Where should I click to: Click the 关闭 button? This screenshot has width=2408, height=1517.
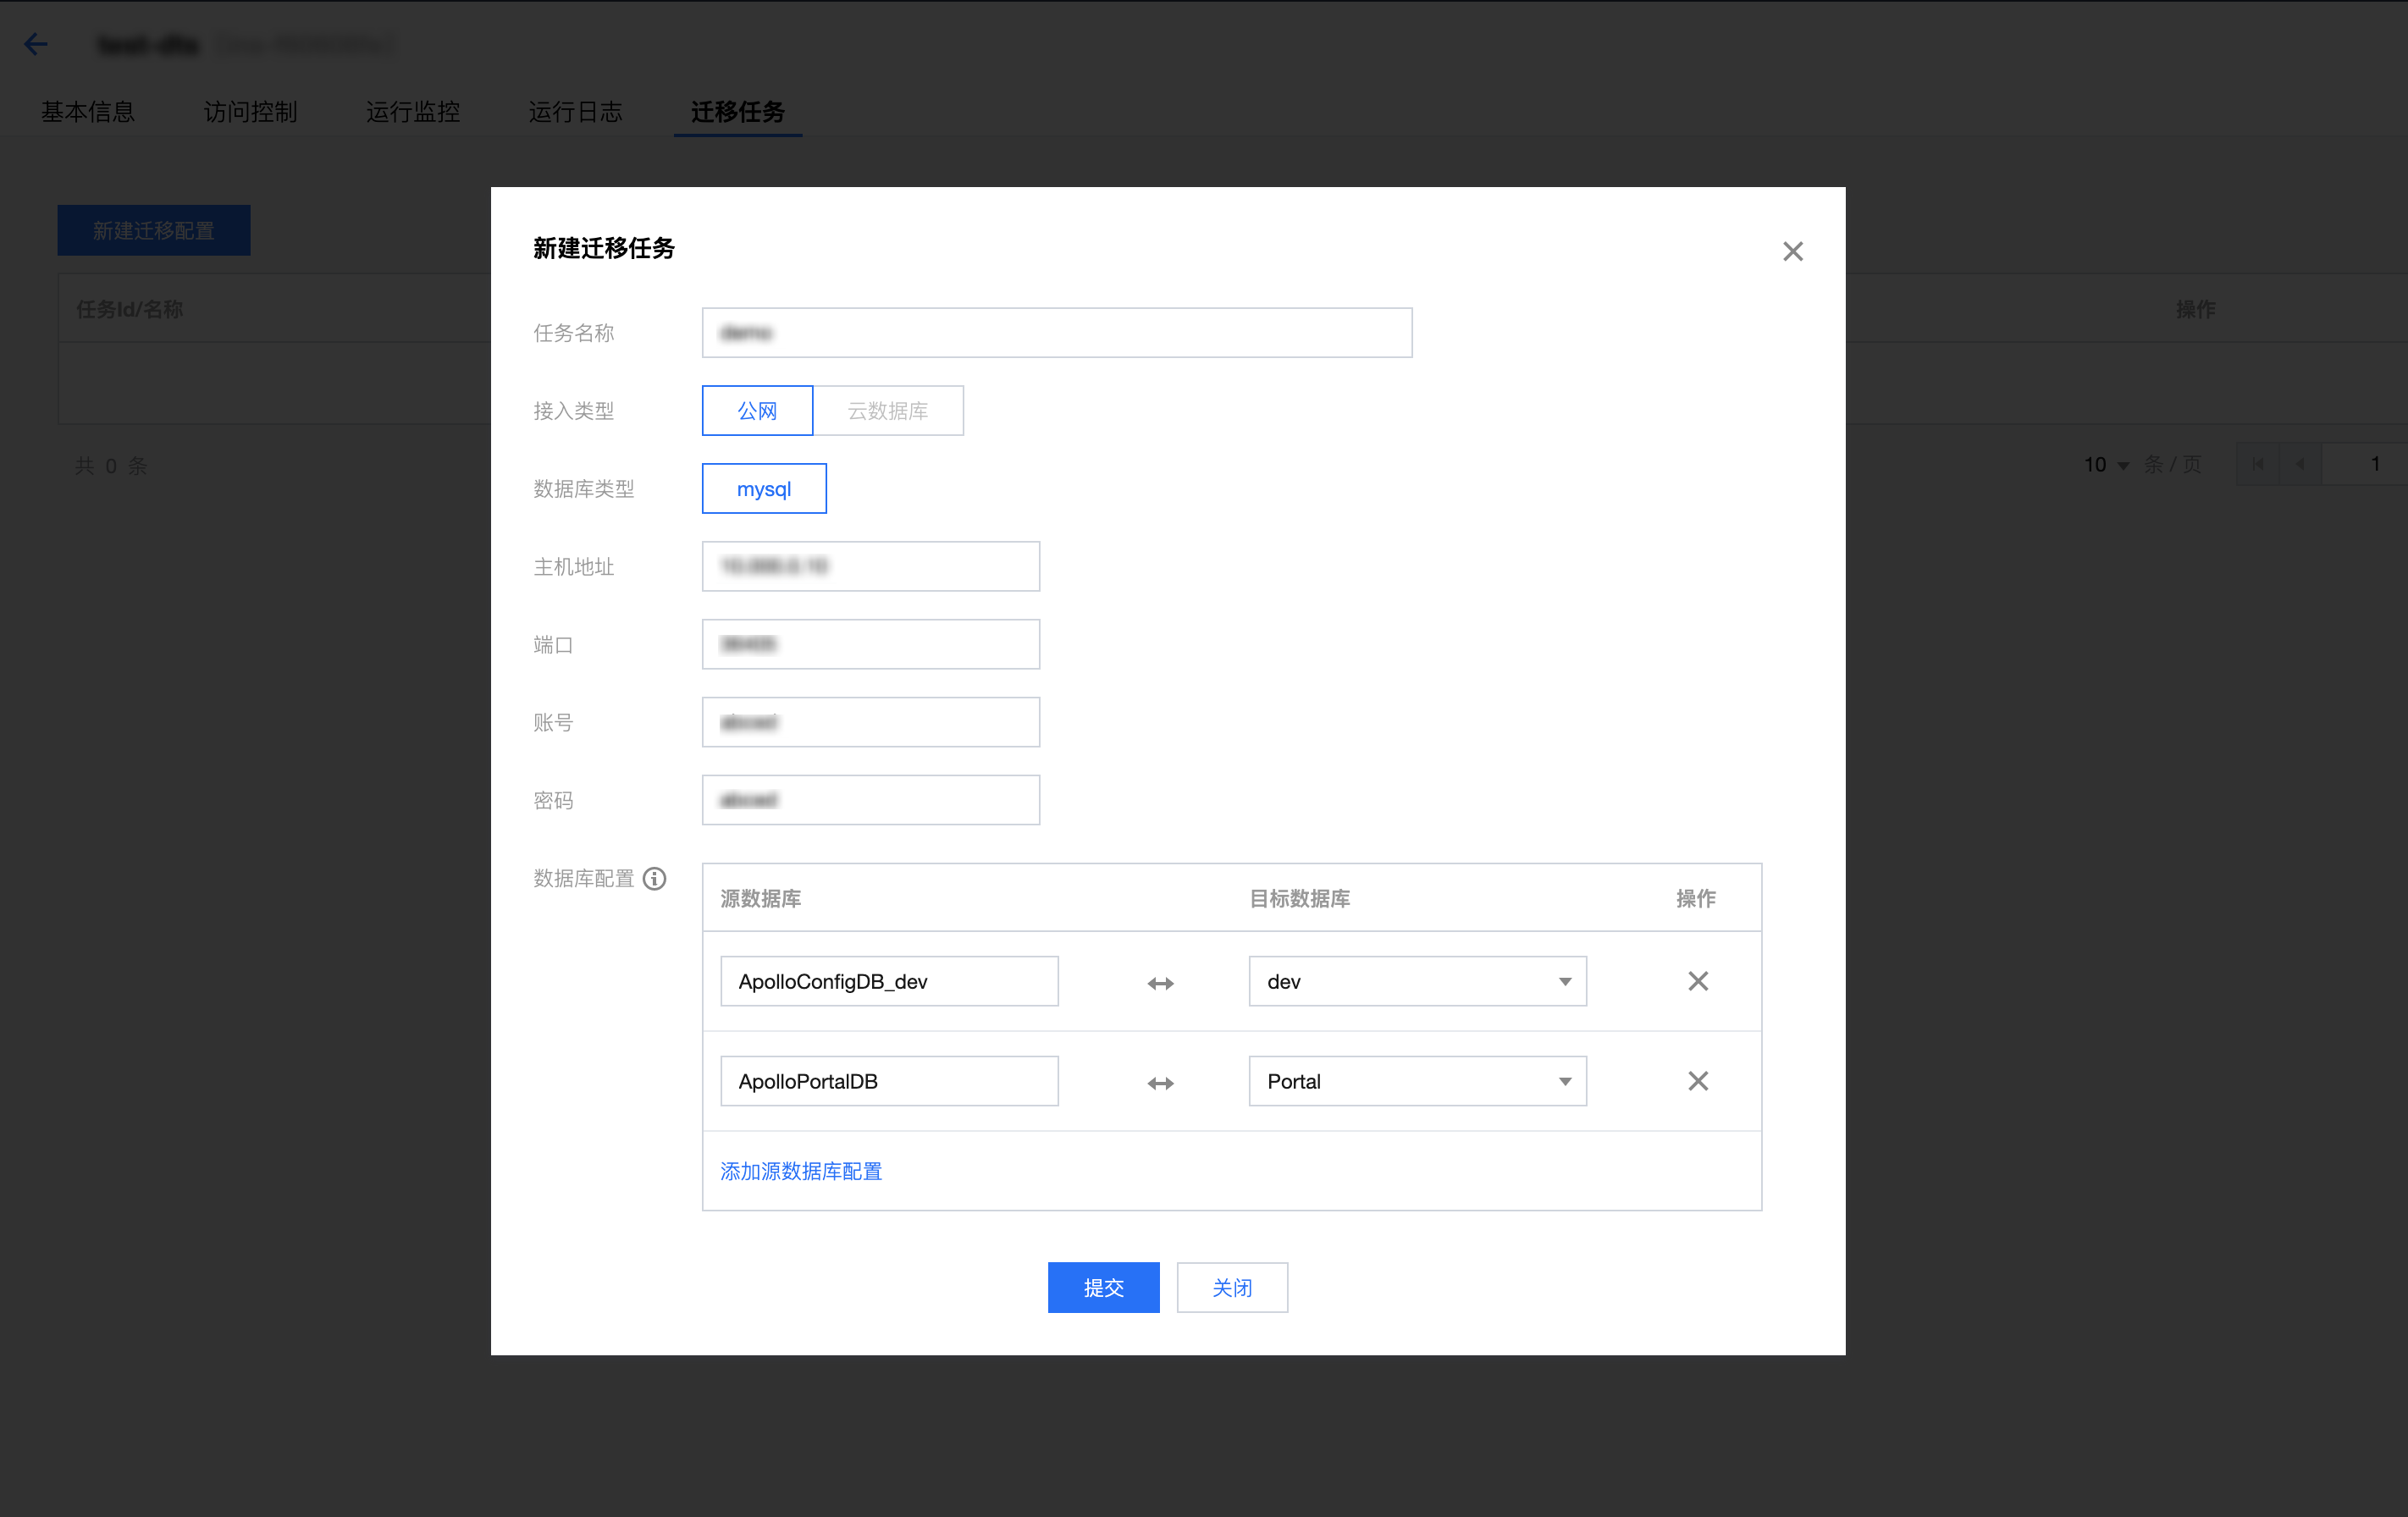(1231, 1287)
